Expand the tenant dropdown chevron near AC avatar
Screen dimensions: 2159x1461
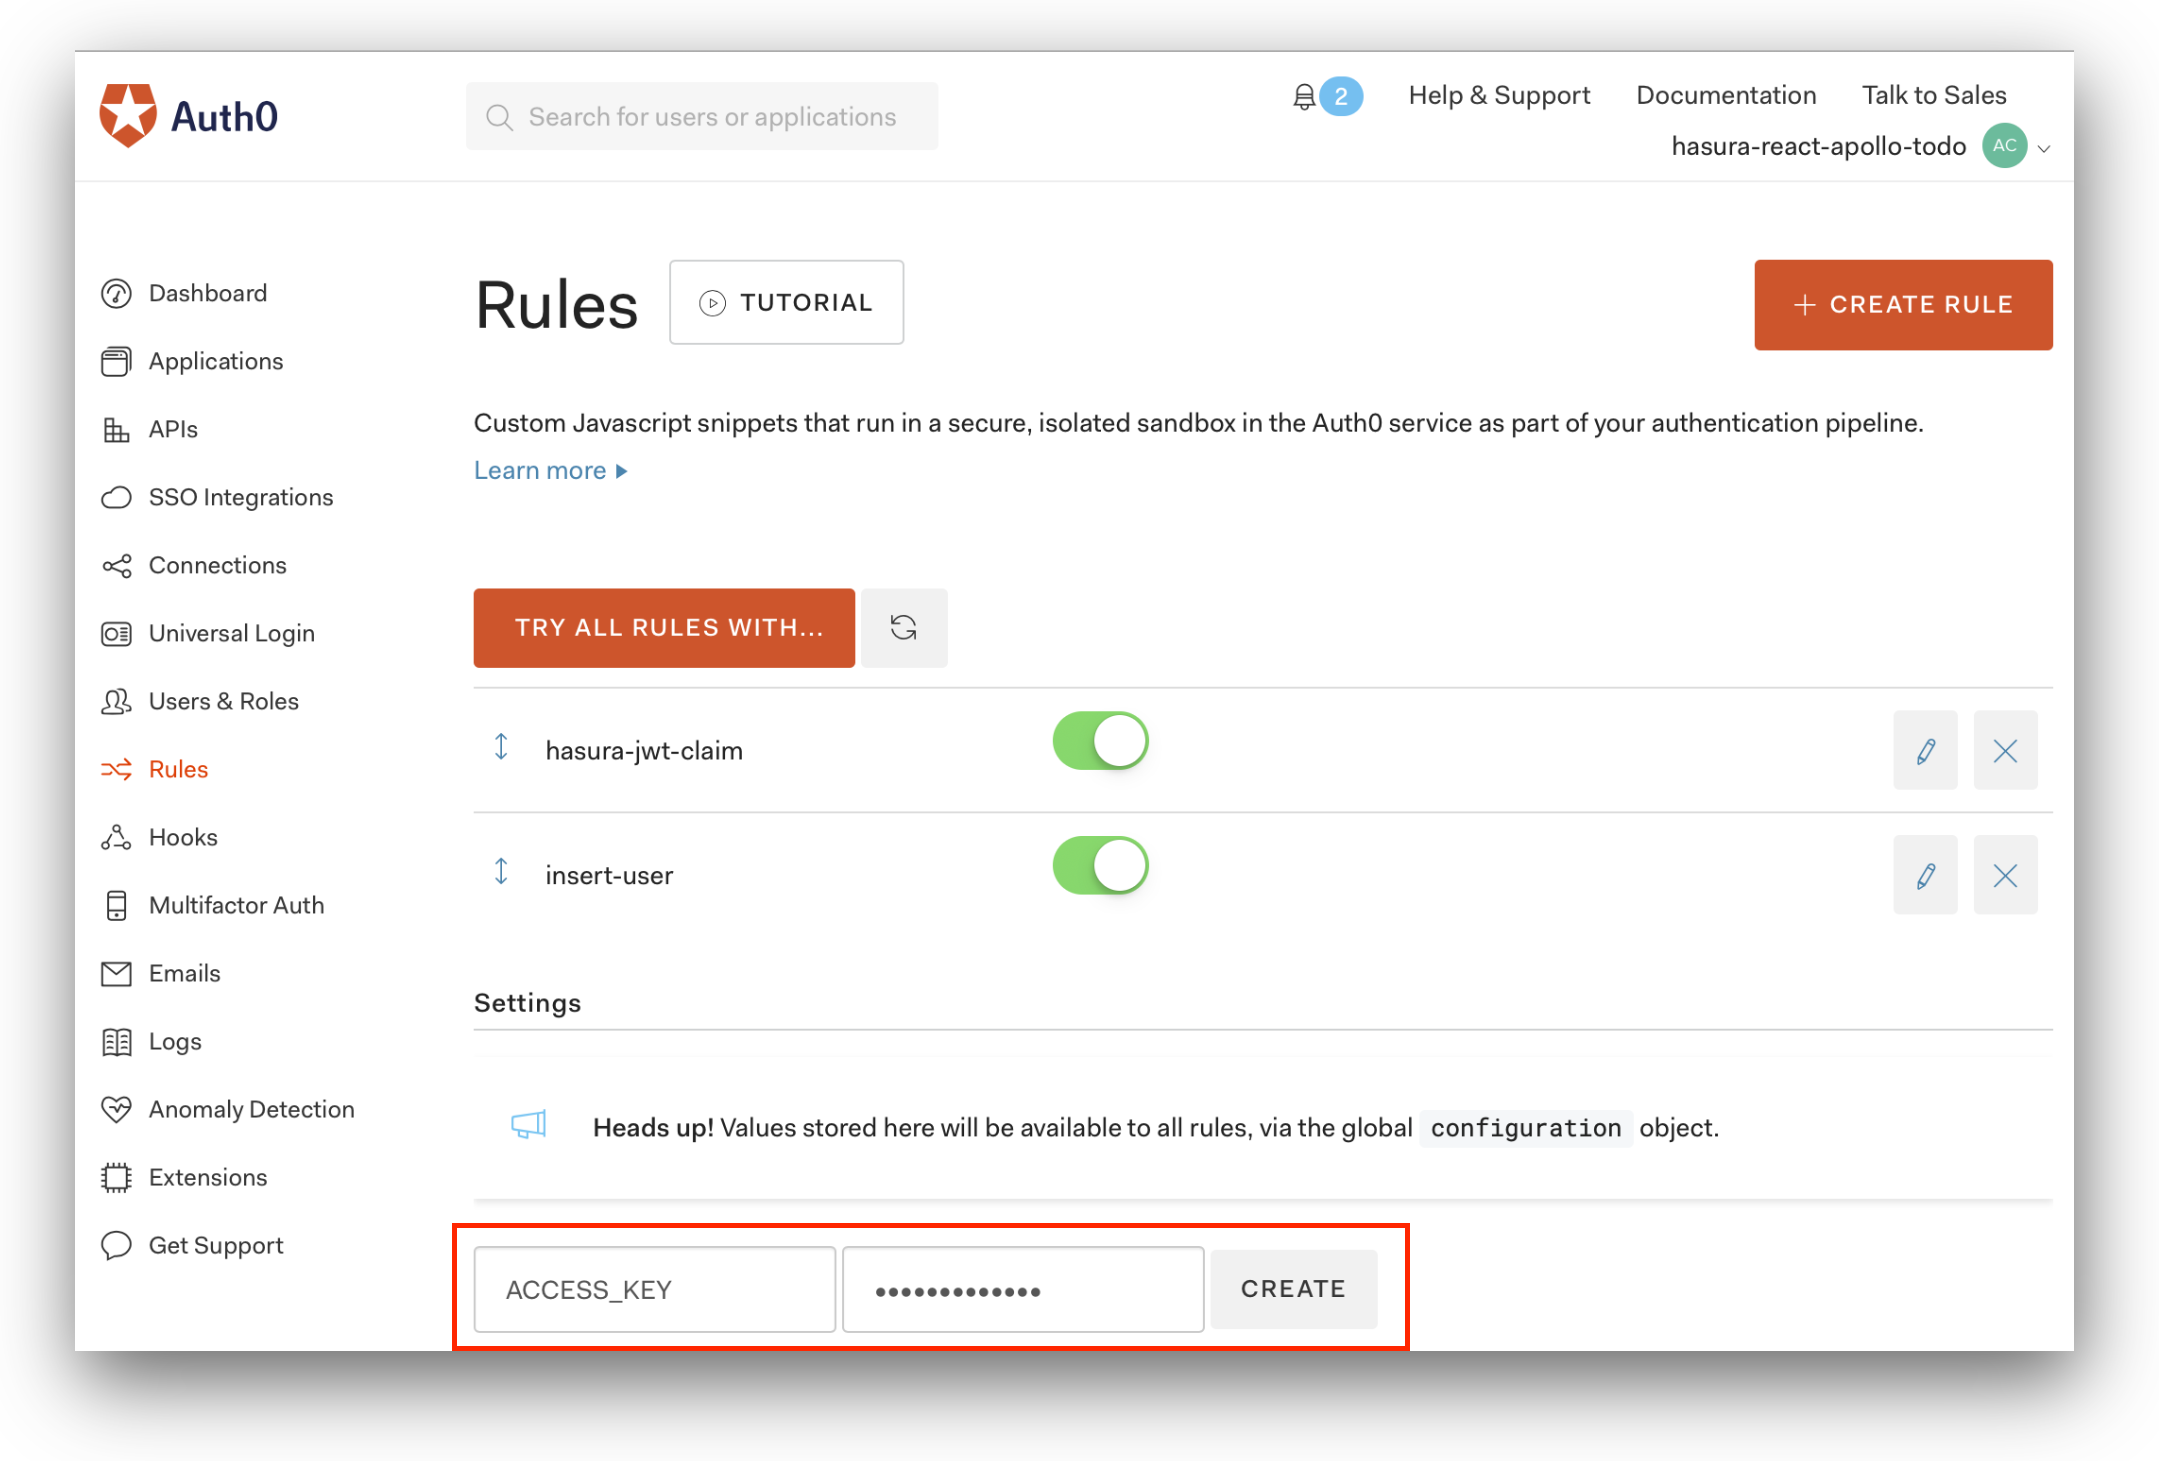[x=2044, y=148]
